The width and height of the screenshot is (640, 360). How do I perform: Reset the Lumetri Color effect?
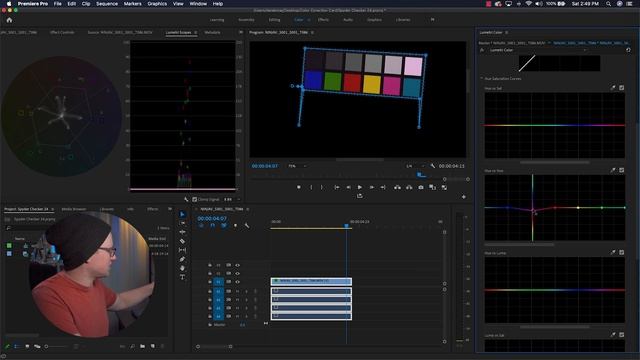point(628,50)
